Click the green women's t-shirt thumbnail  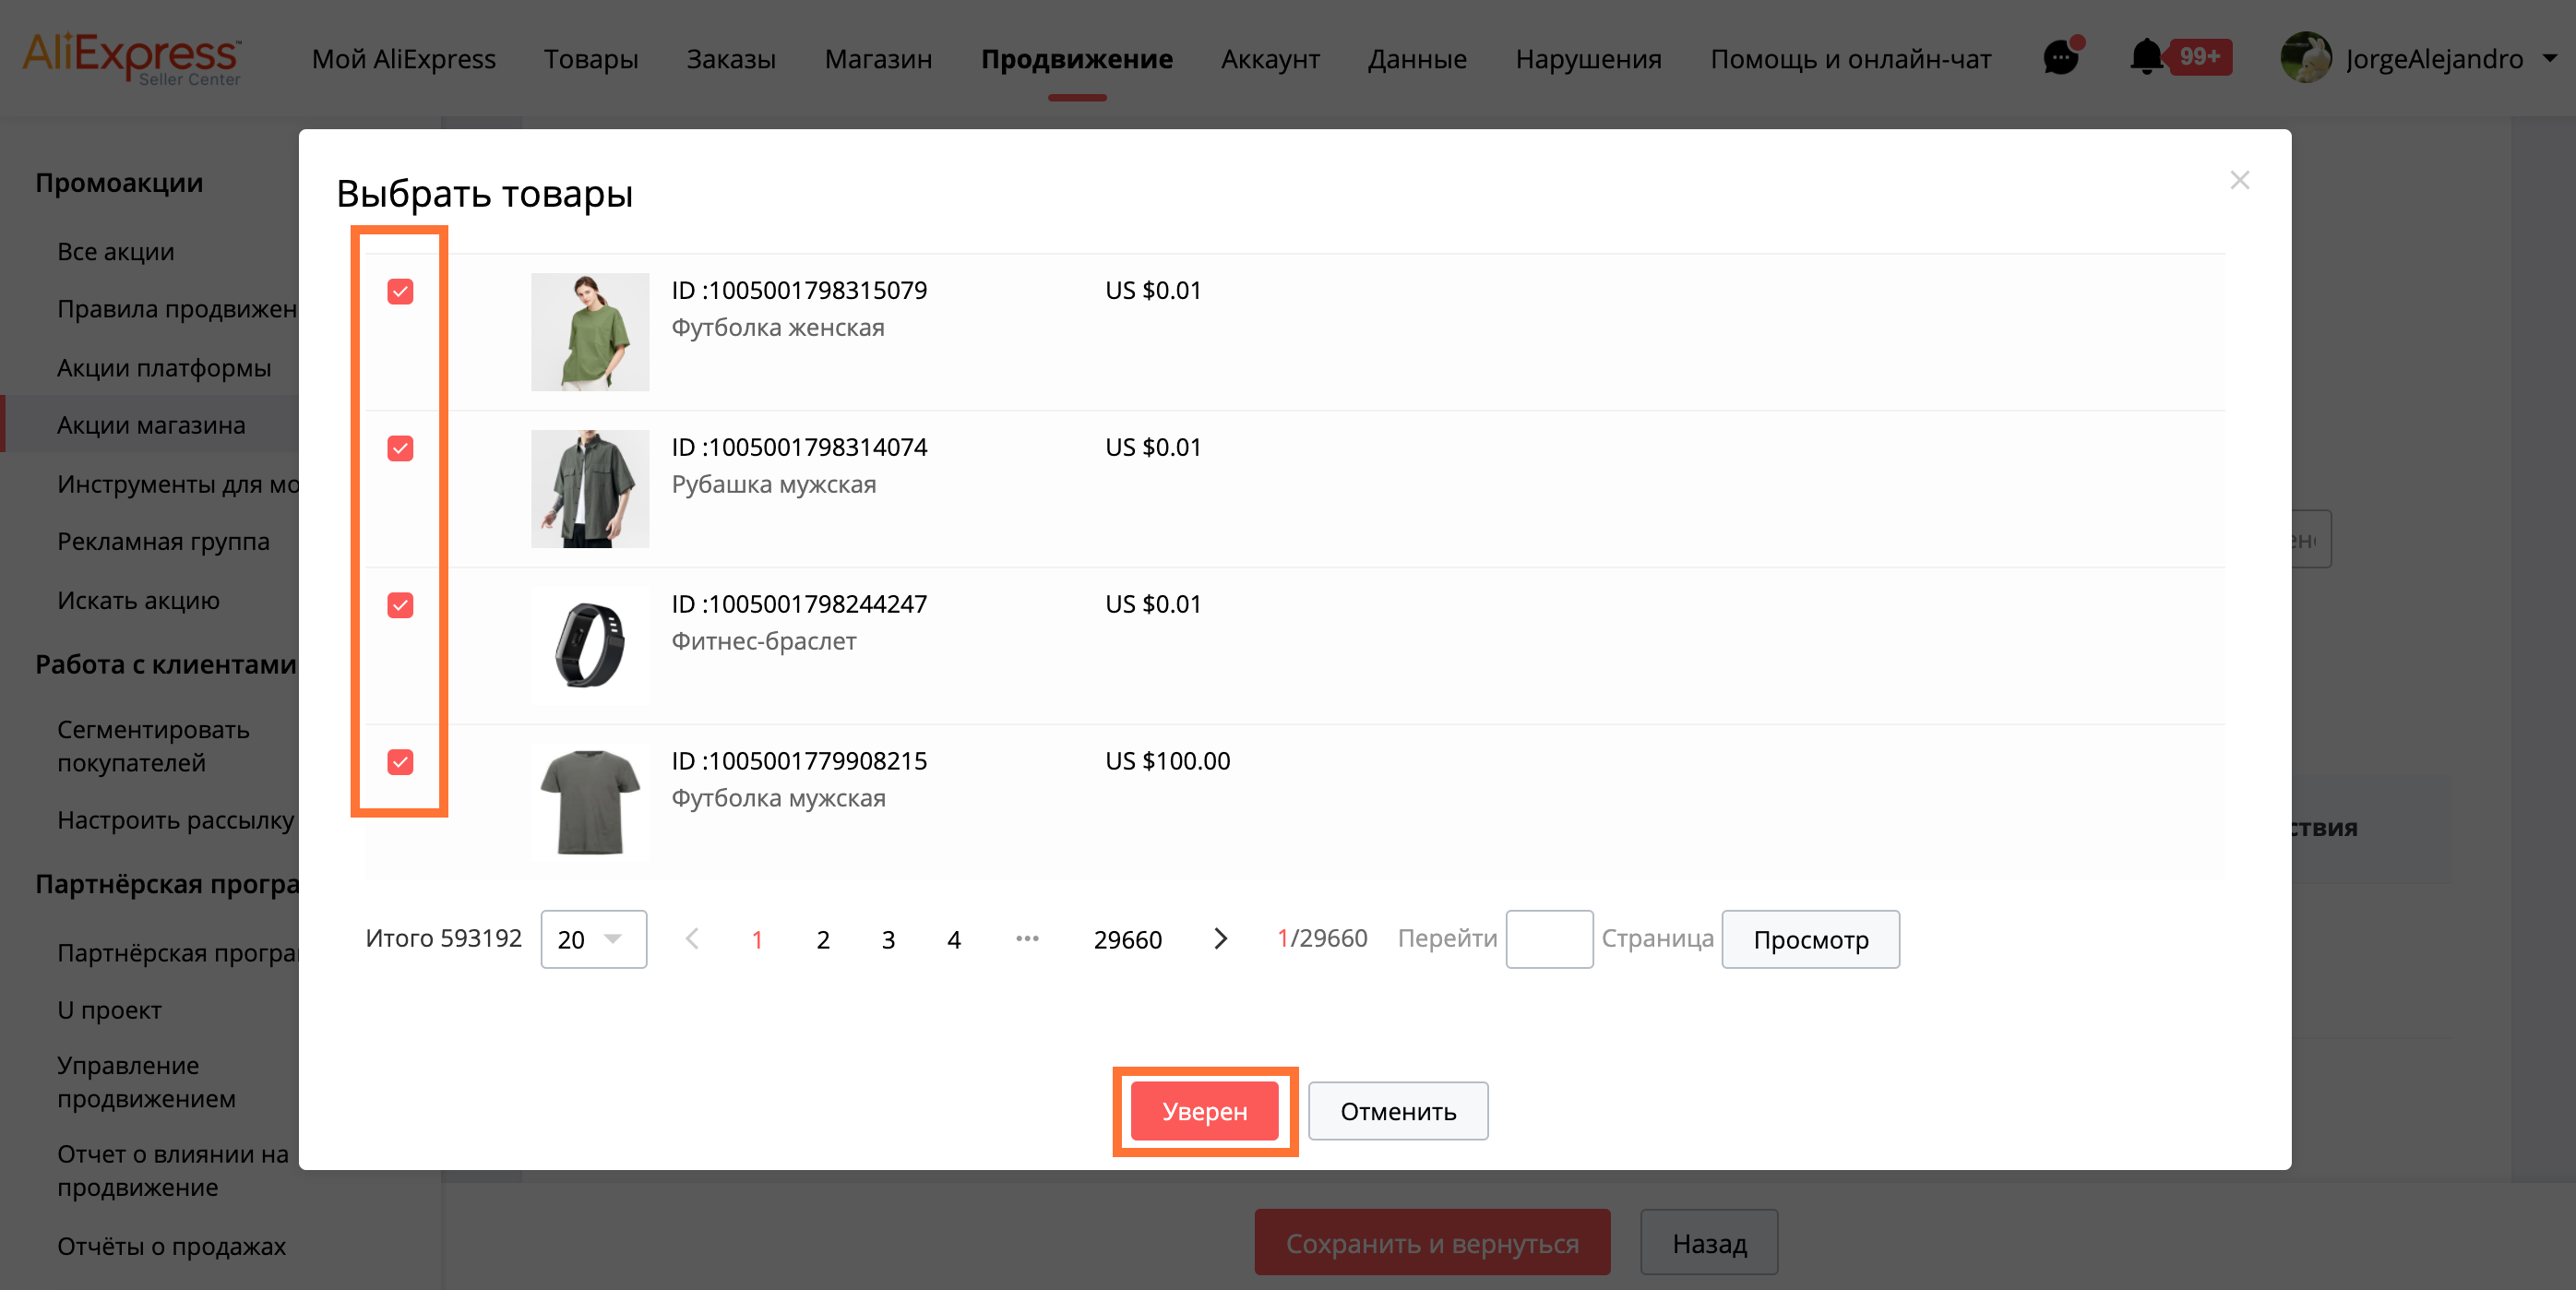point(589,332)
